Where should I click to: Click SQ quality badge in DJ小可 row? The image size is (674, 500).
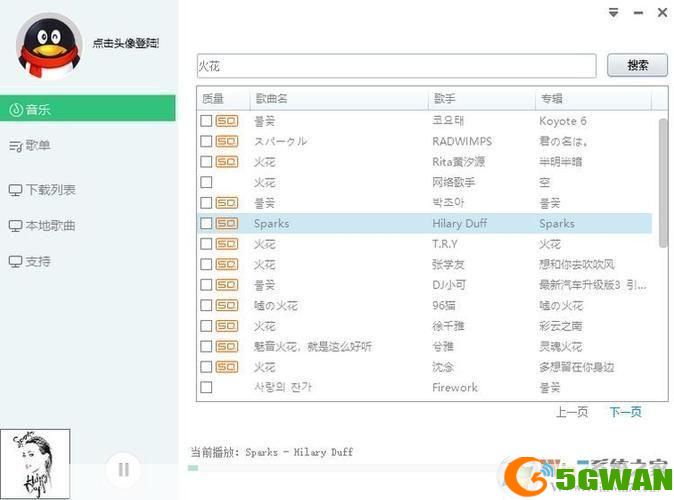(227, 285)
